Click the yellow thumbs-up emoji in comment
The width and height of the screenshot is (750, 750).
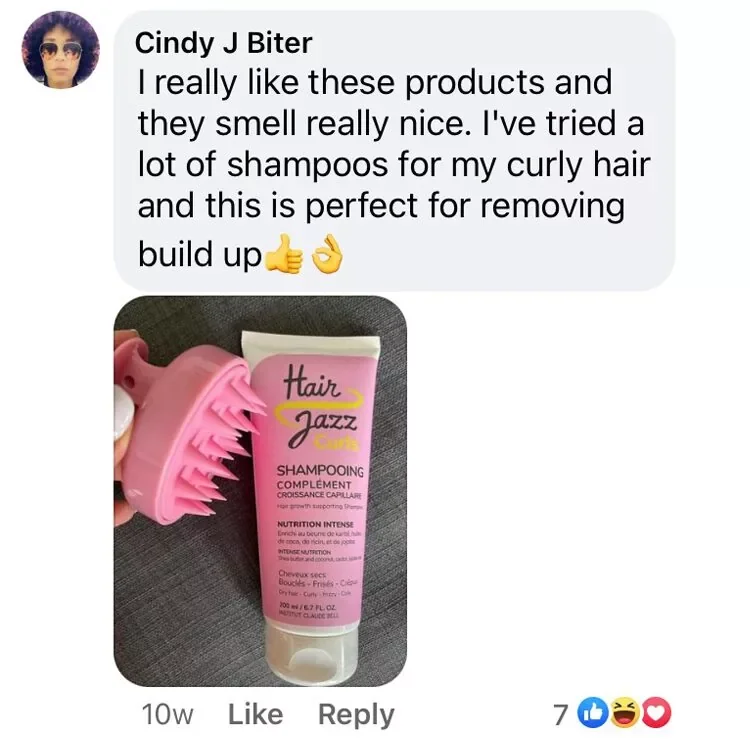(284, 254)
